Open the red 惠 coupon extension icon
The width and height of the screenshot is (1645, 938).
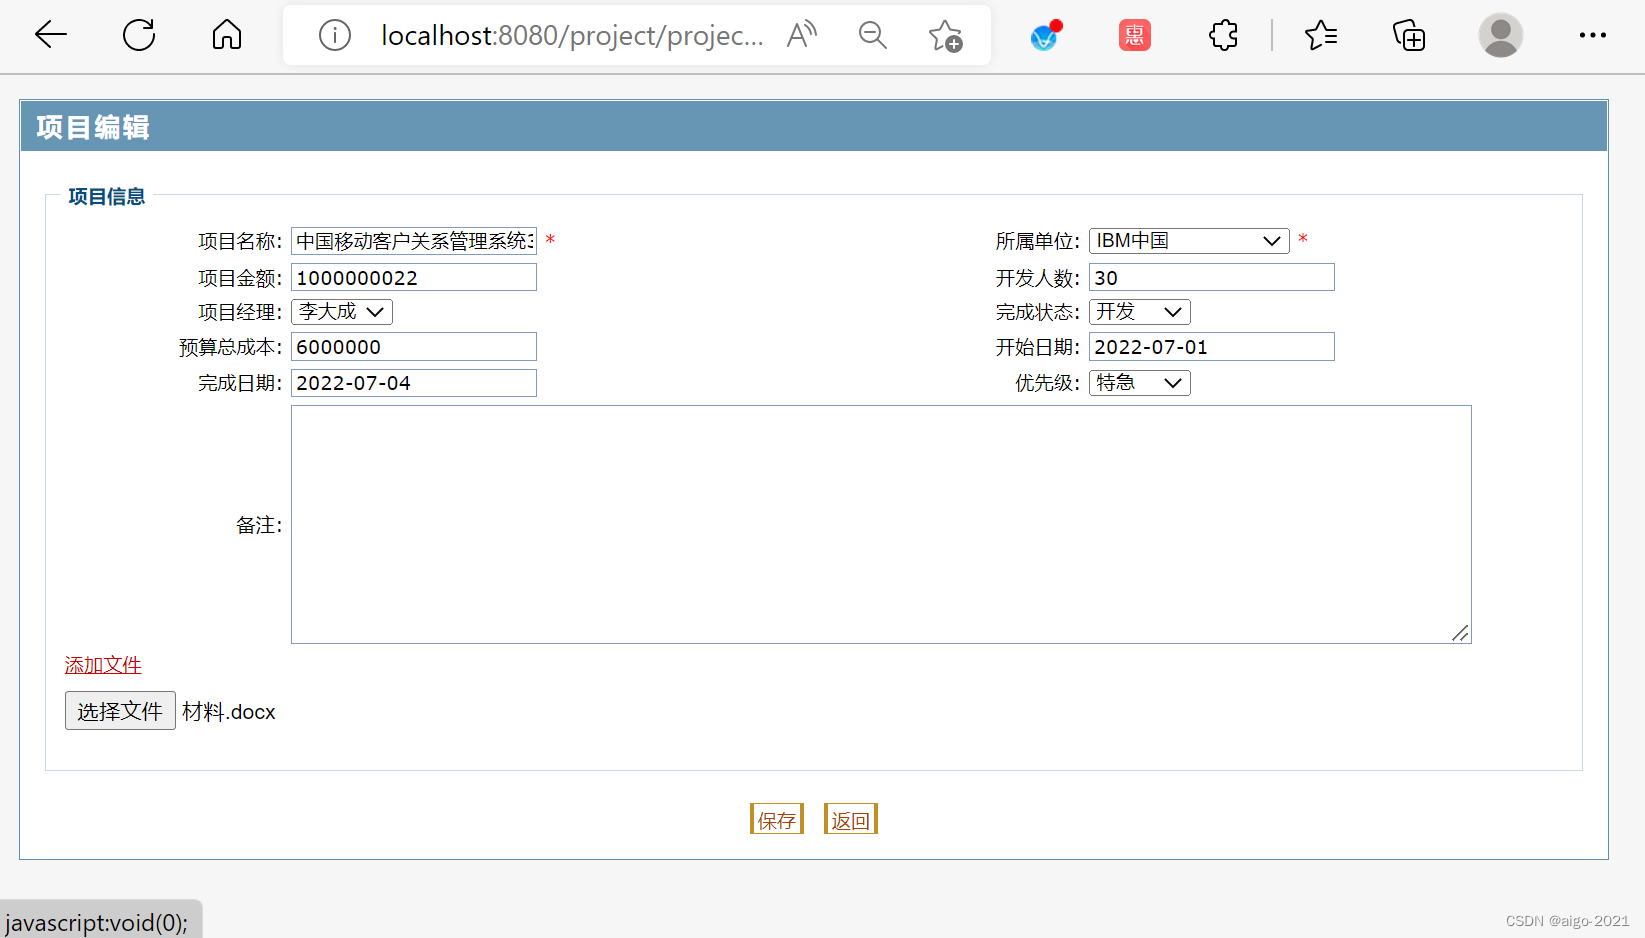(x=1134, y=36)
